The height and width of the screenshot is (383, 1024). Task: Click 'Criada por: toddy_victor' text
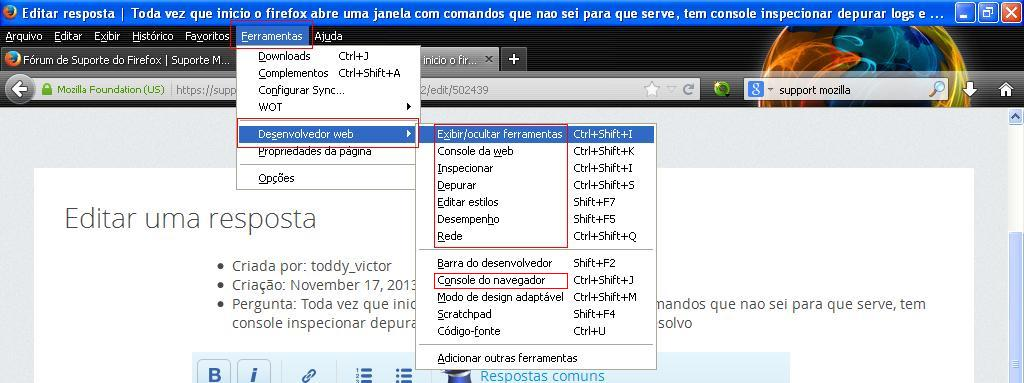(x=312, y=266)
